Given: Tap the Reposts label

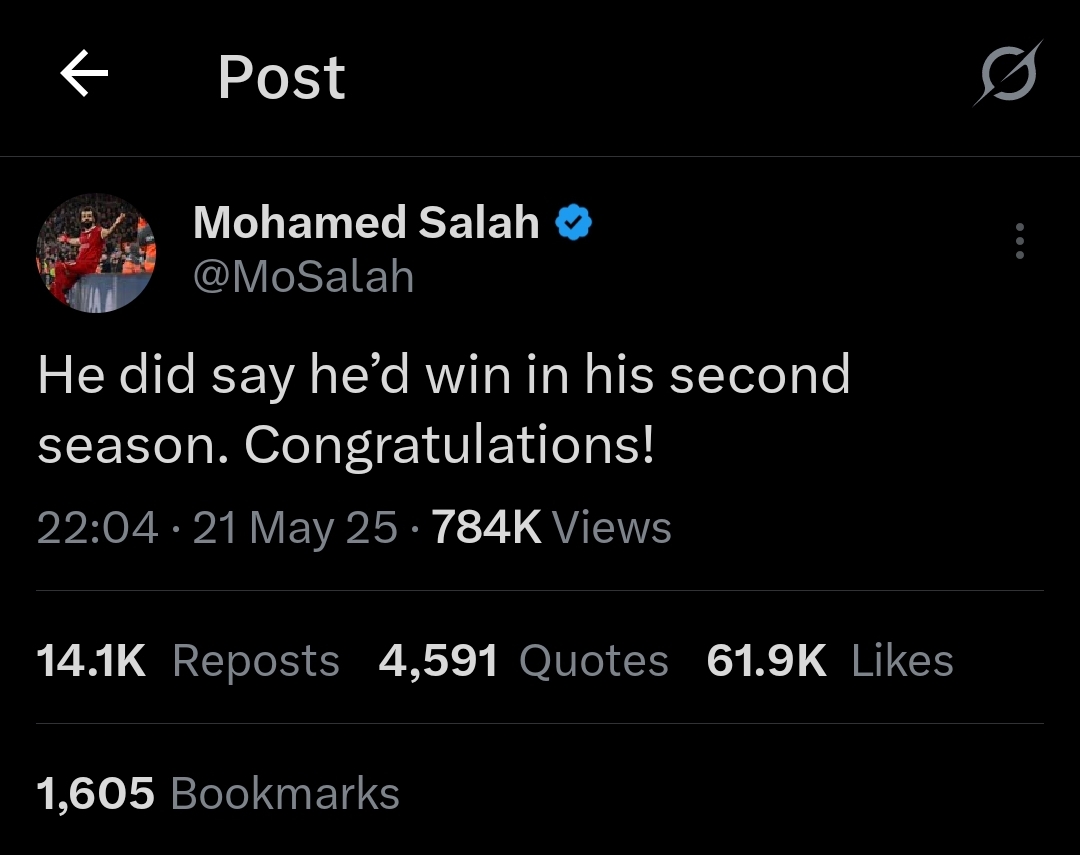Looking at the screenshot, I should click(256, 662).
